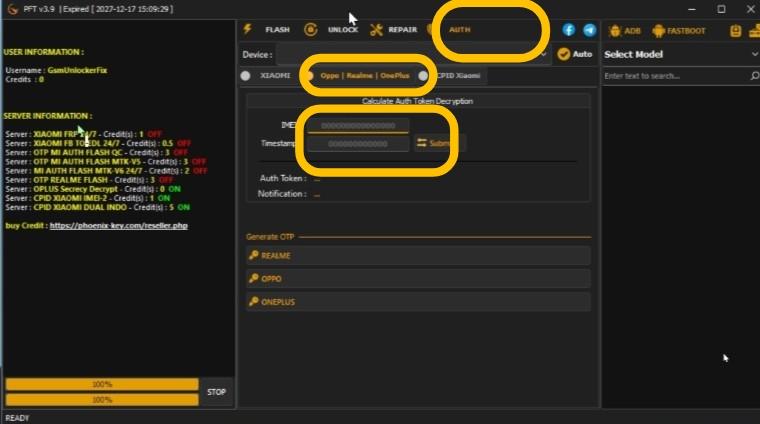This screenshot has width=760, height=424.
Task: Click the PFT v3.9 app logo icon
Action: (13, 9)
